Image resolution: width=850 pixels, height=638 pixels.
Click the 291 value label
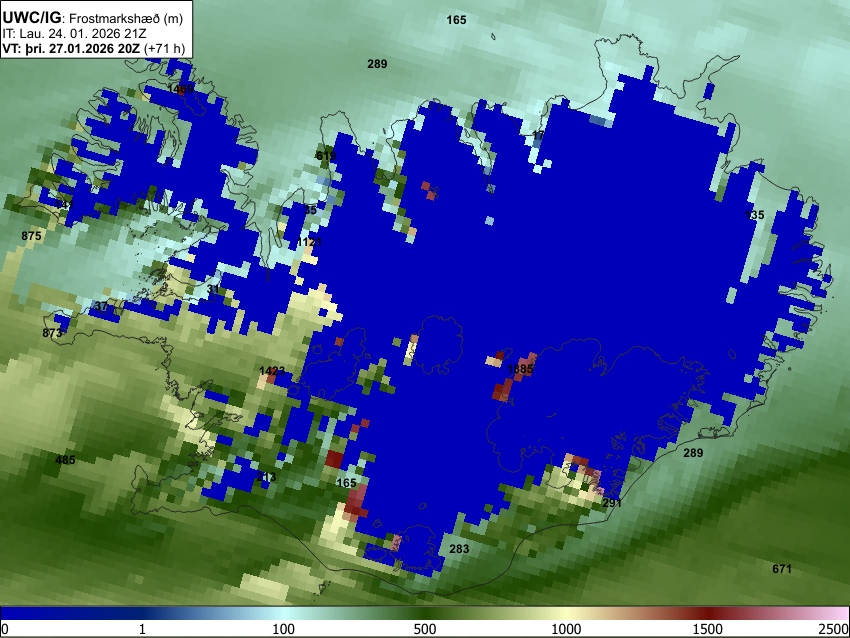[x=612, y=503]
